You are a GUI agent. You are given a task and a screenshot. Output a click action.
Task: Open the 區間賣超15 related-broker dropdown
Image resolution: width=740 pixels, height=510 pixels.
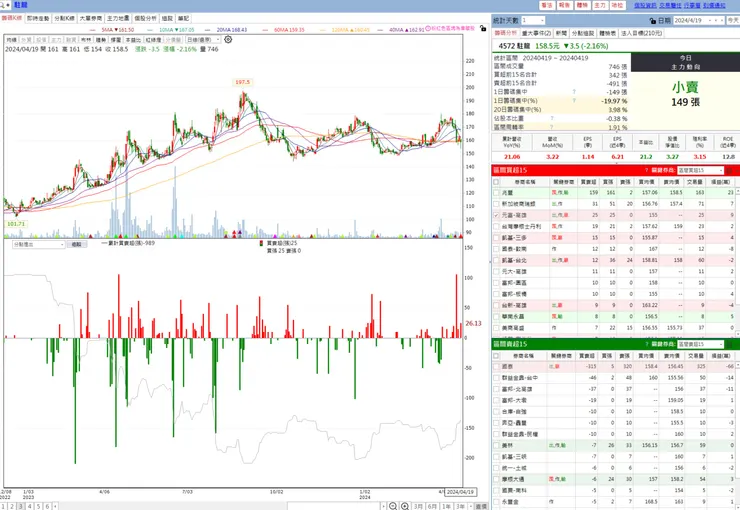700,344
